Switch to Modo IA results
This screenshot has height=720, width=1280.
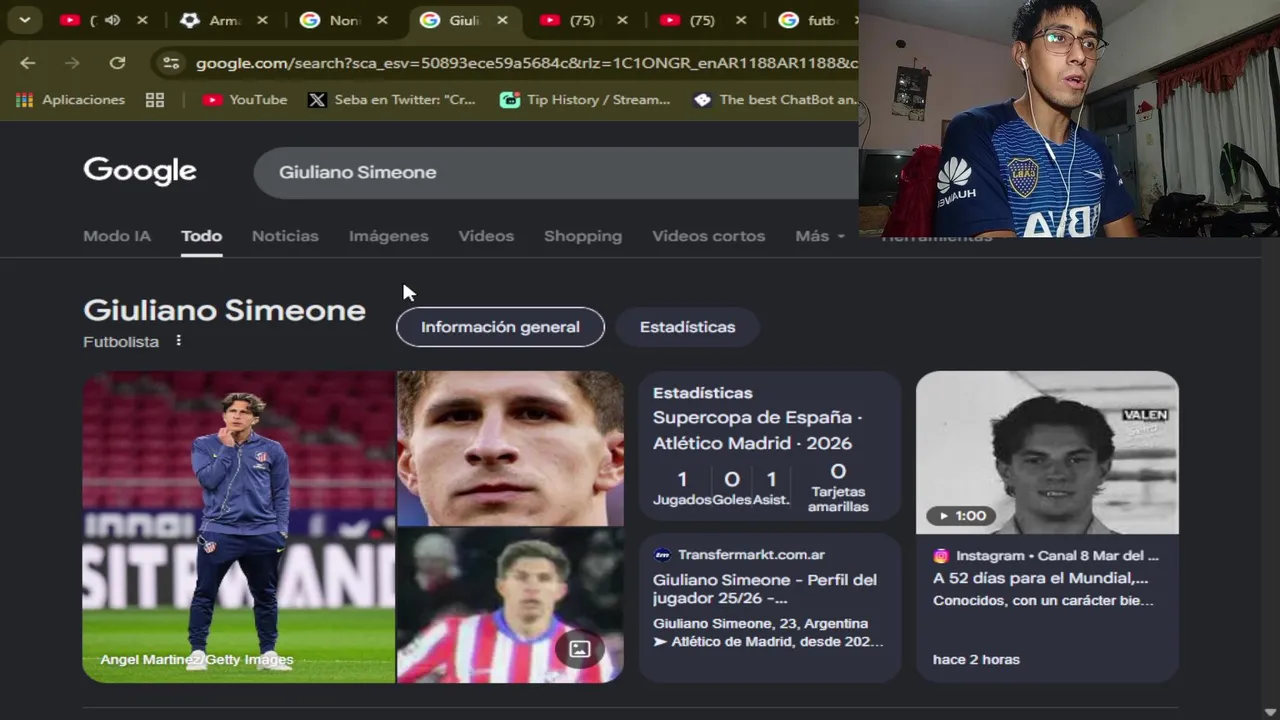coord(117,236)
